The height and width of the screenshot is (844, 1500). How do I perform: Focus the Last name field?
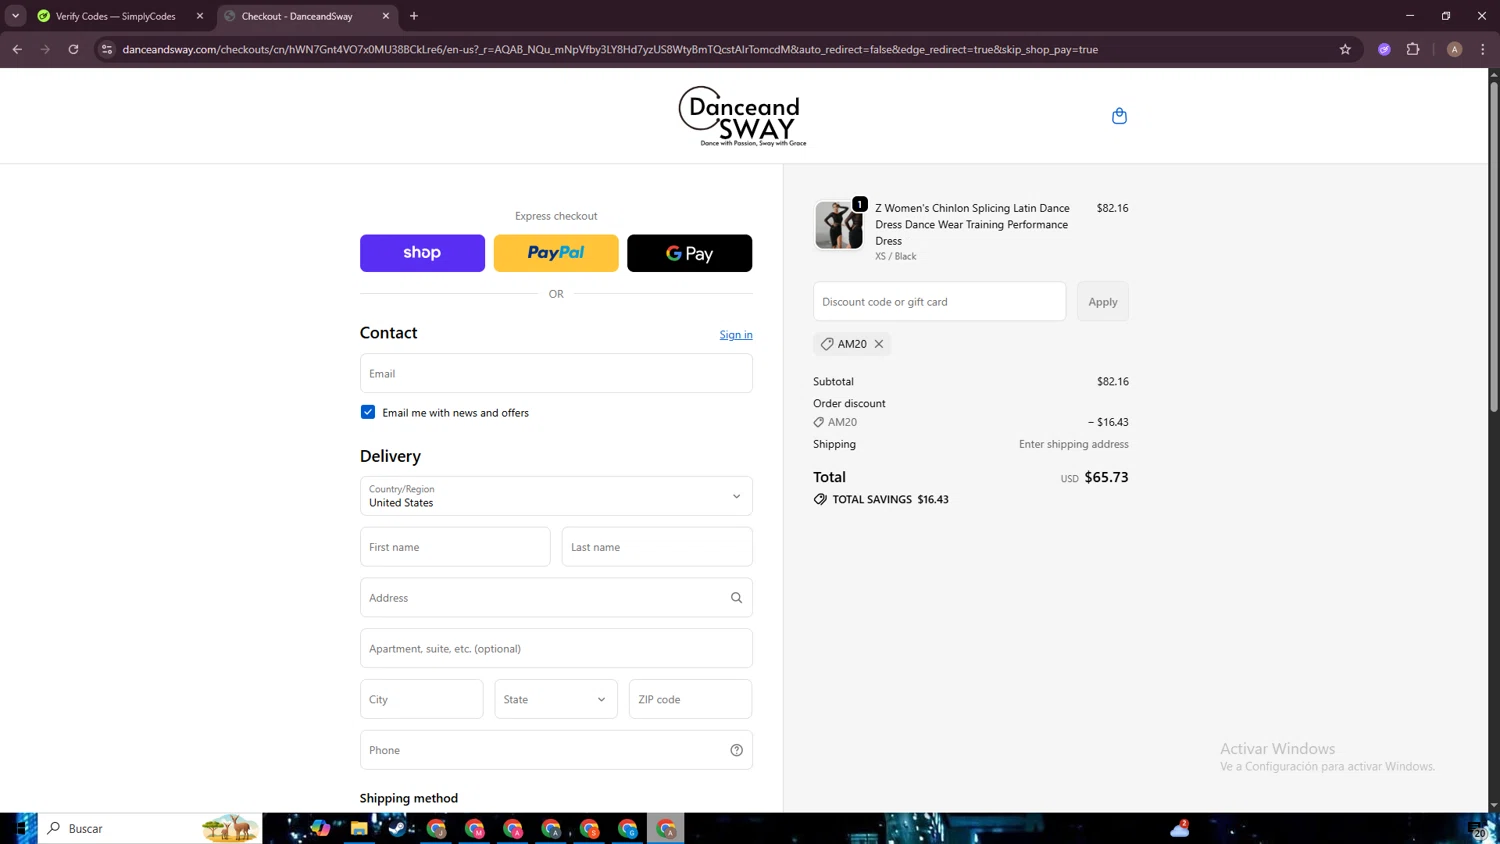[x=657, y=547]
